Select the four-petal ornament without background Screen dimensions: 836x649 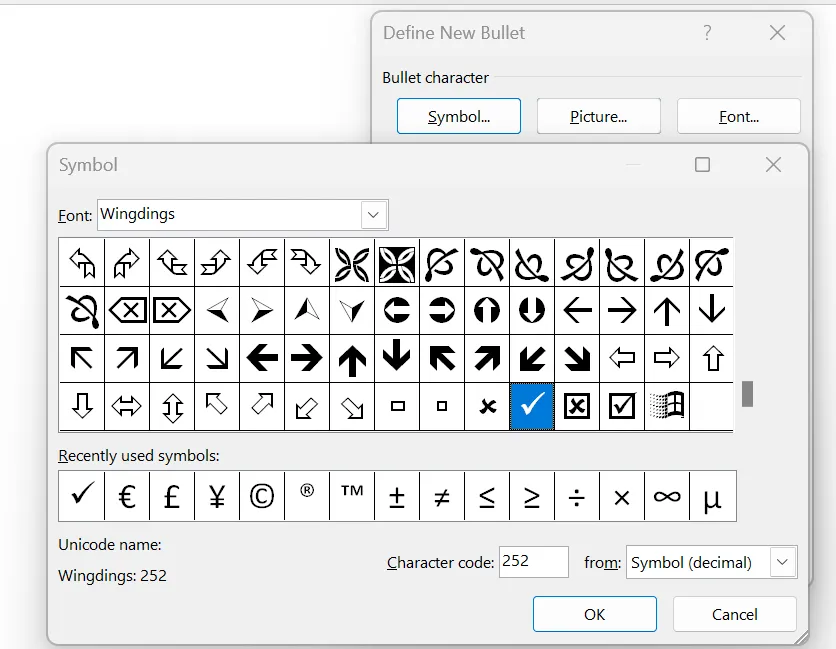pos(352,263)
